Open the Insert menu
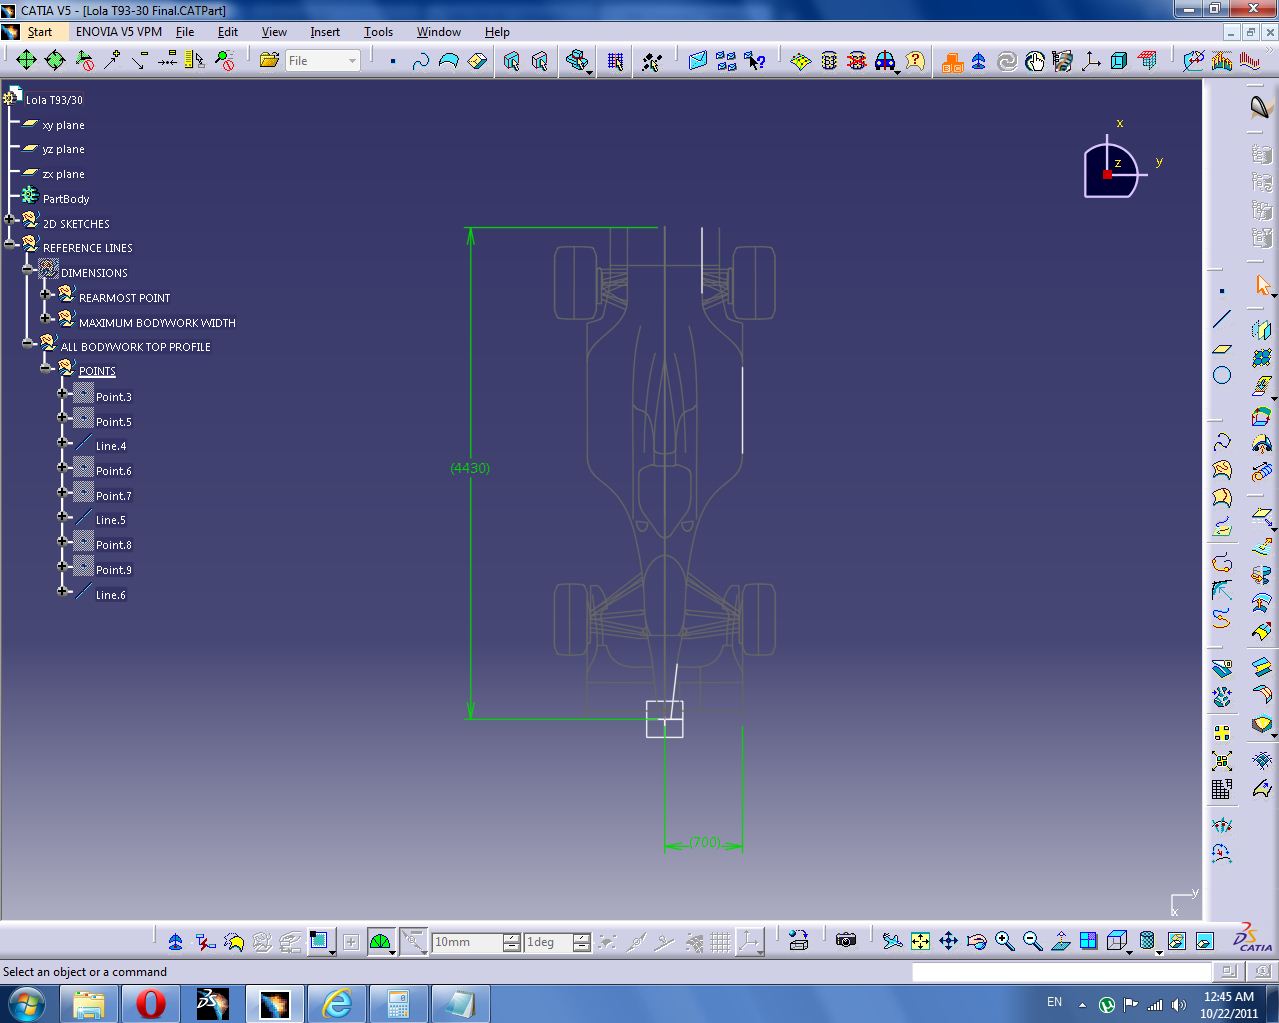Image resolution: width=1279 pixels, height=1023 pixels. coord(325,31)
